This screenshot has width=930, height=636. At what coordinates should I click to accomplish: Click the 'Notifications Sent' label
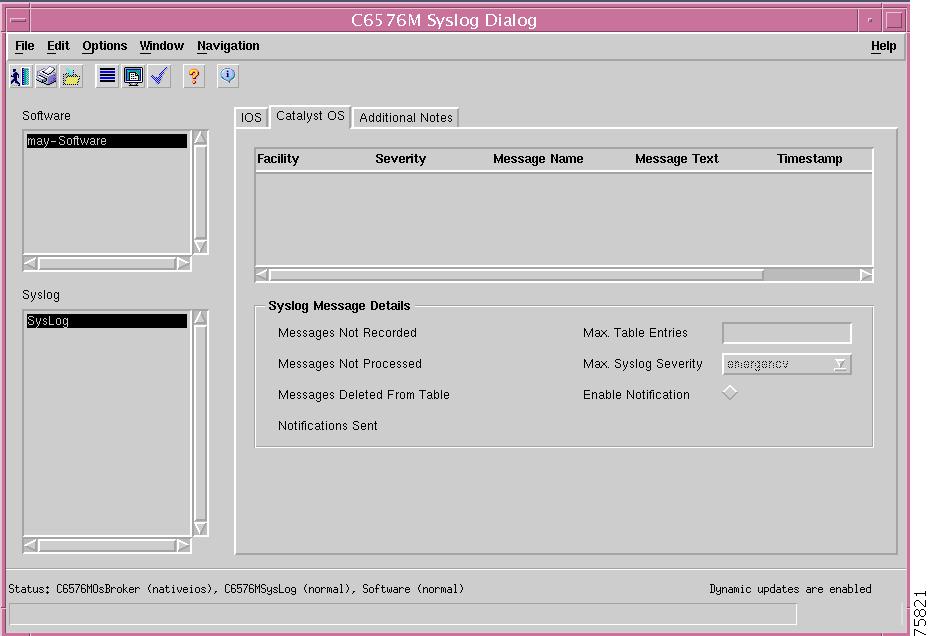327,425
